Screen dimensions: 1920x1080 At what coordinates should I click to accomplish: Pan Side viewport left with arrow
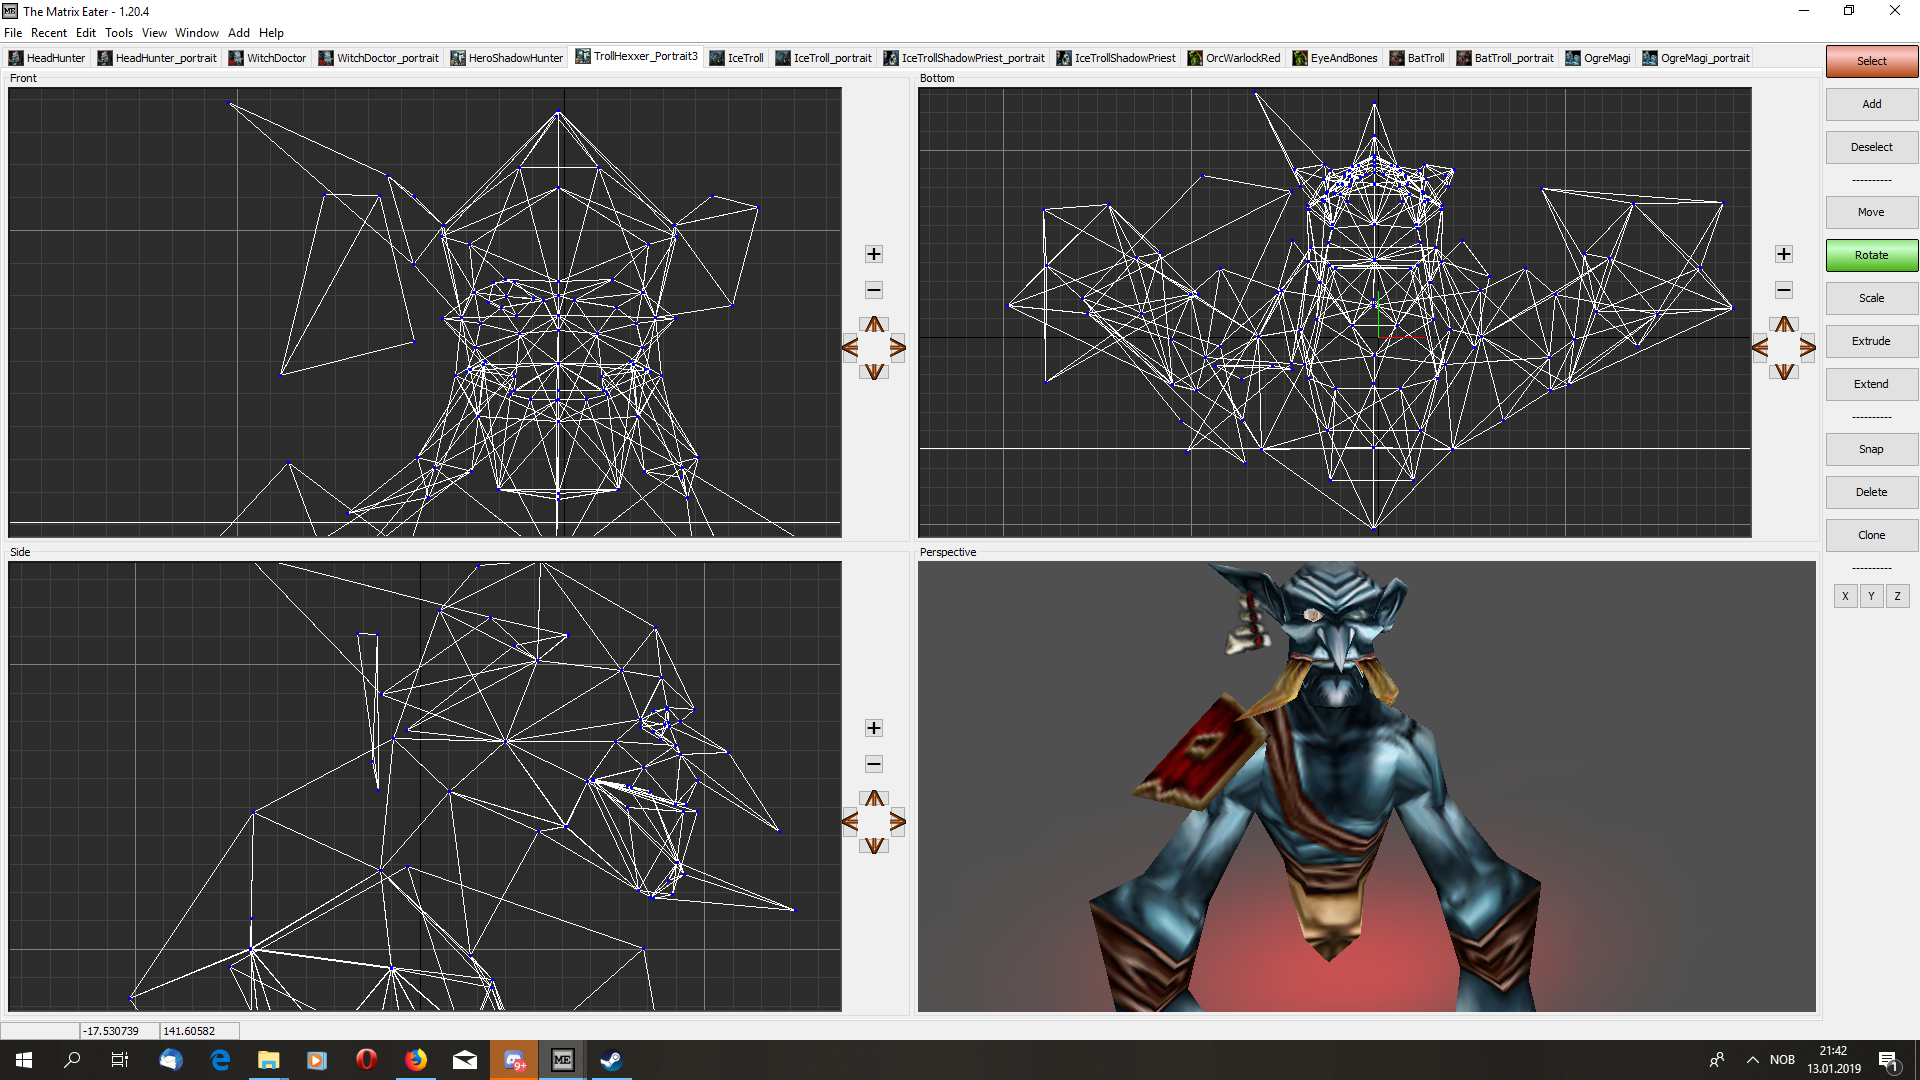point(850,821)
